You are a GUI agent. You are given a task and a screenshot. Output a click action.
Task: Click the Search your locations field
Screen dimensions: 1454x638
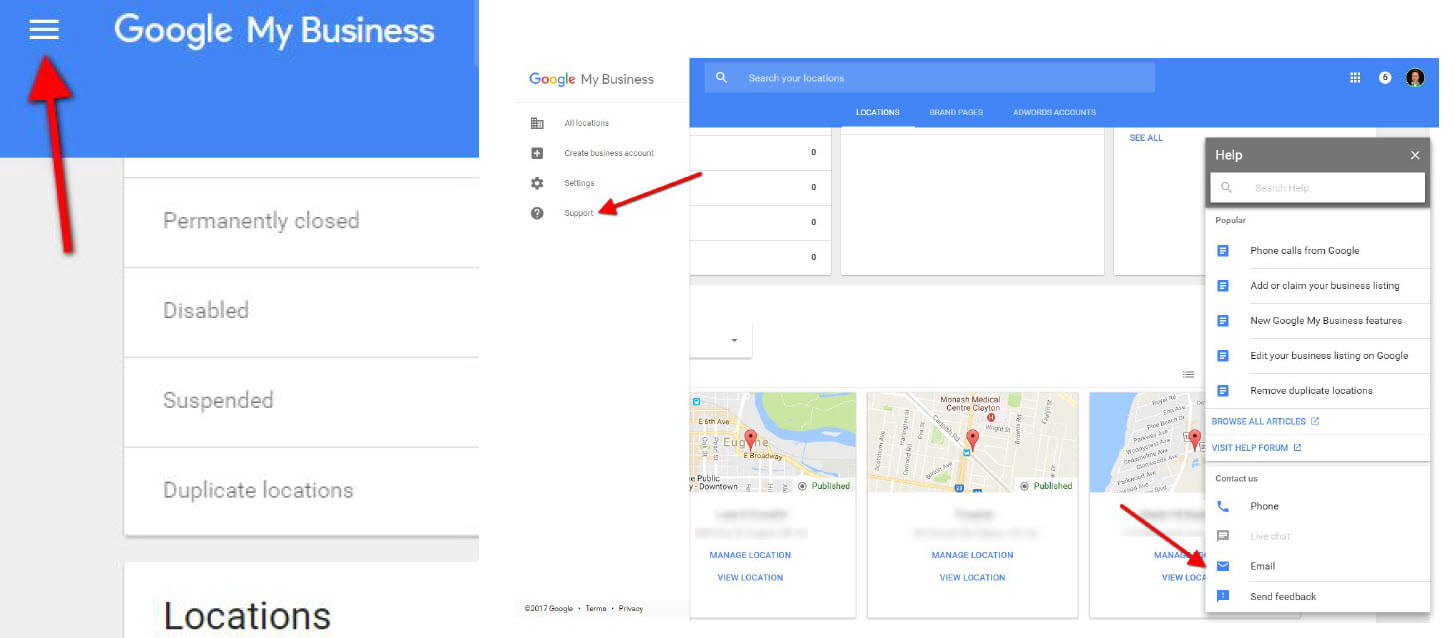[x=940, y=78]
